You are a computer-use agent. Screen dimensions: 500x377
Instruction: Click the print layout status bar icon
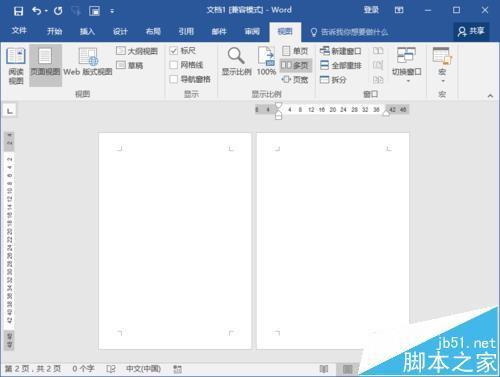coord(347,369)
